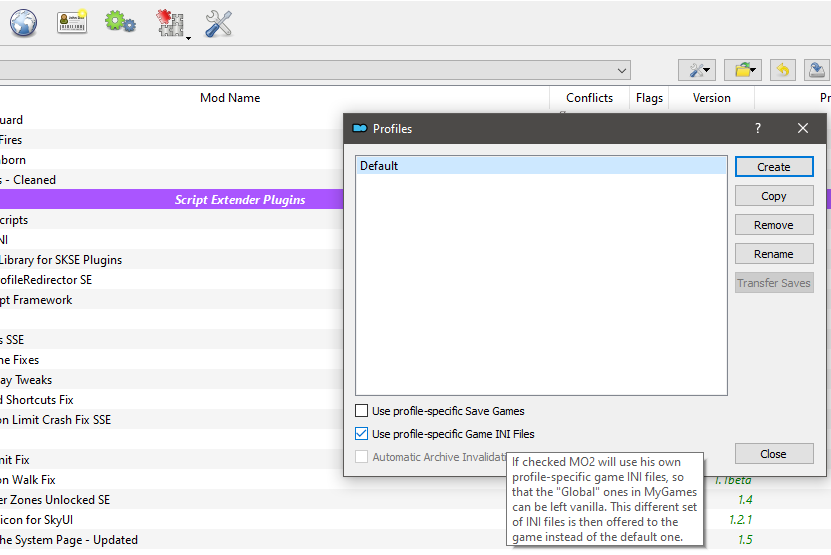
Task: Select Library for SKSE Plugins mod
Action: click(x=172, y=260)
